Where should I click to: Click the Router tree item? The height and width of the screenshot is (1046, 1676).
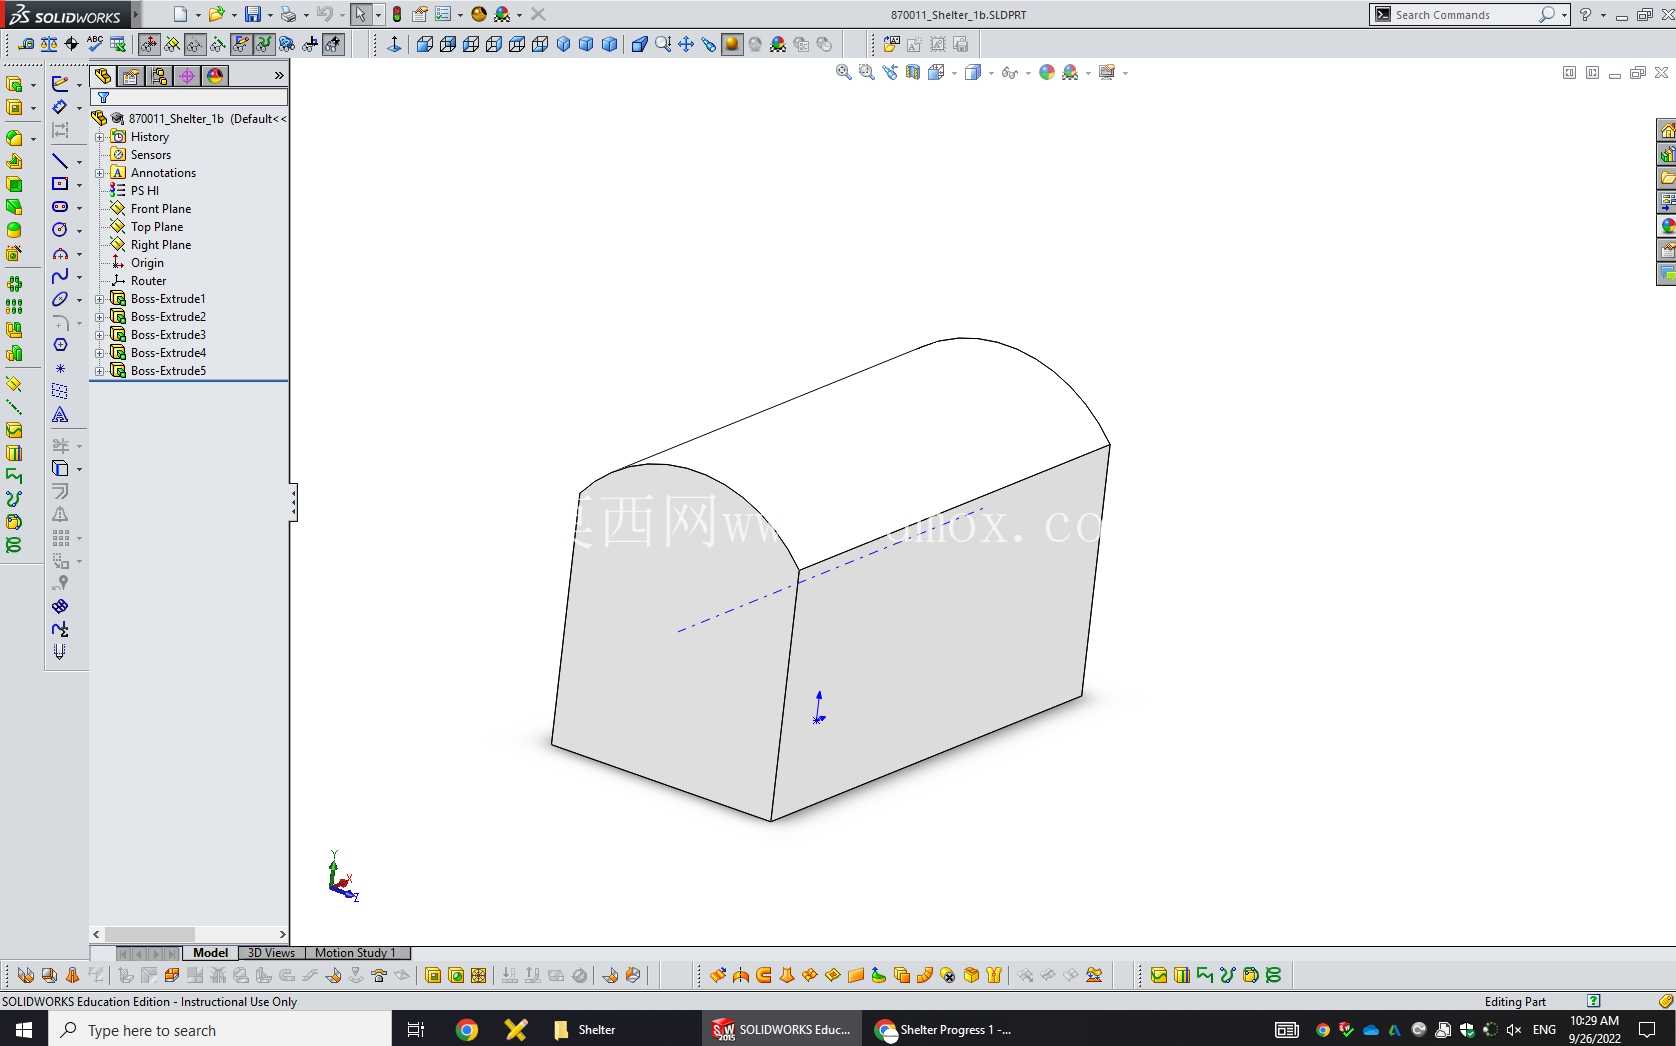point(147,281)
